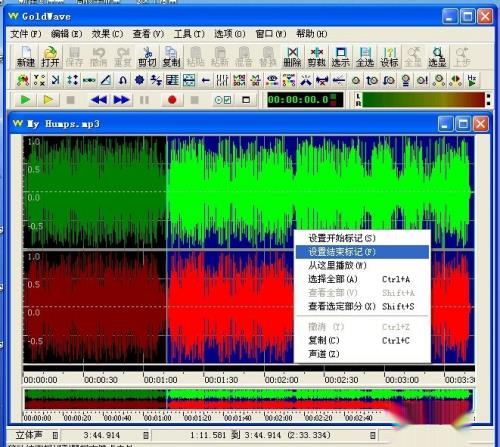Choose 声道(Z) in context menu

362,354
